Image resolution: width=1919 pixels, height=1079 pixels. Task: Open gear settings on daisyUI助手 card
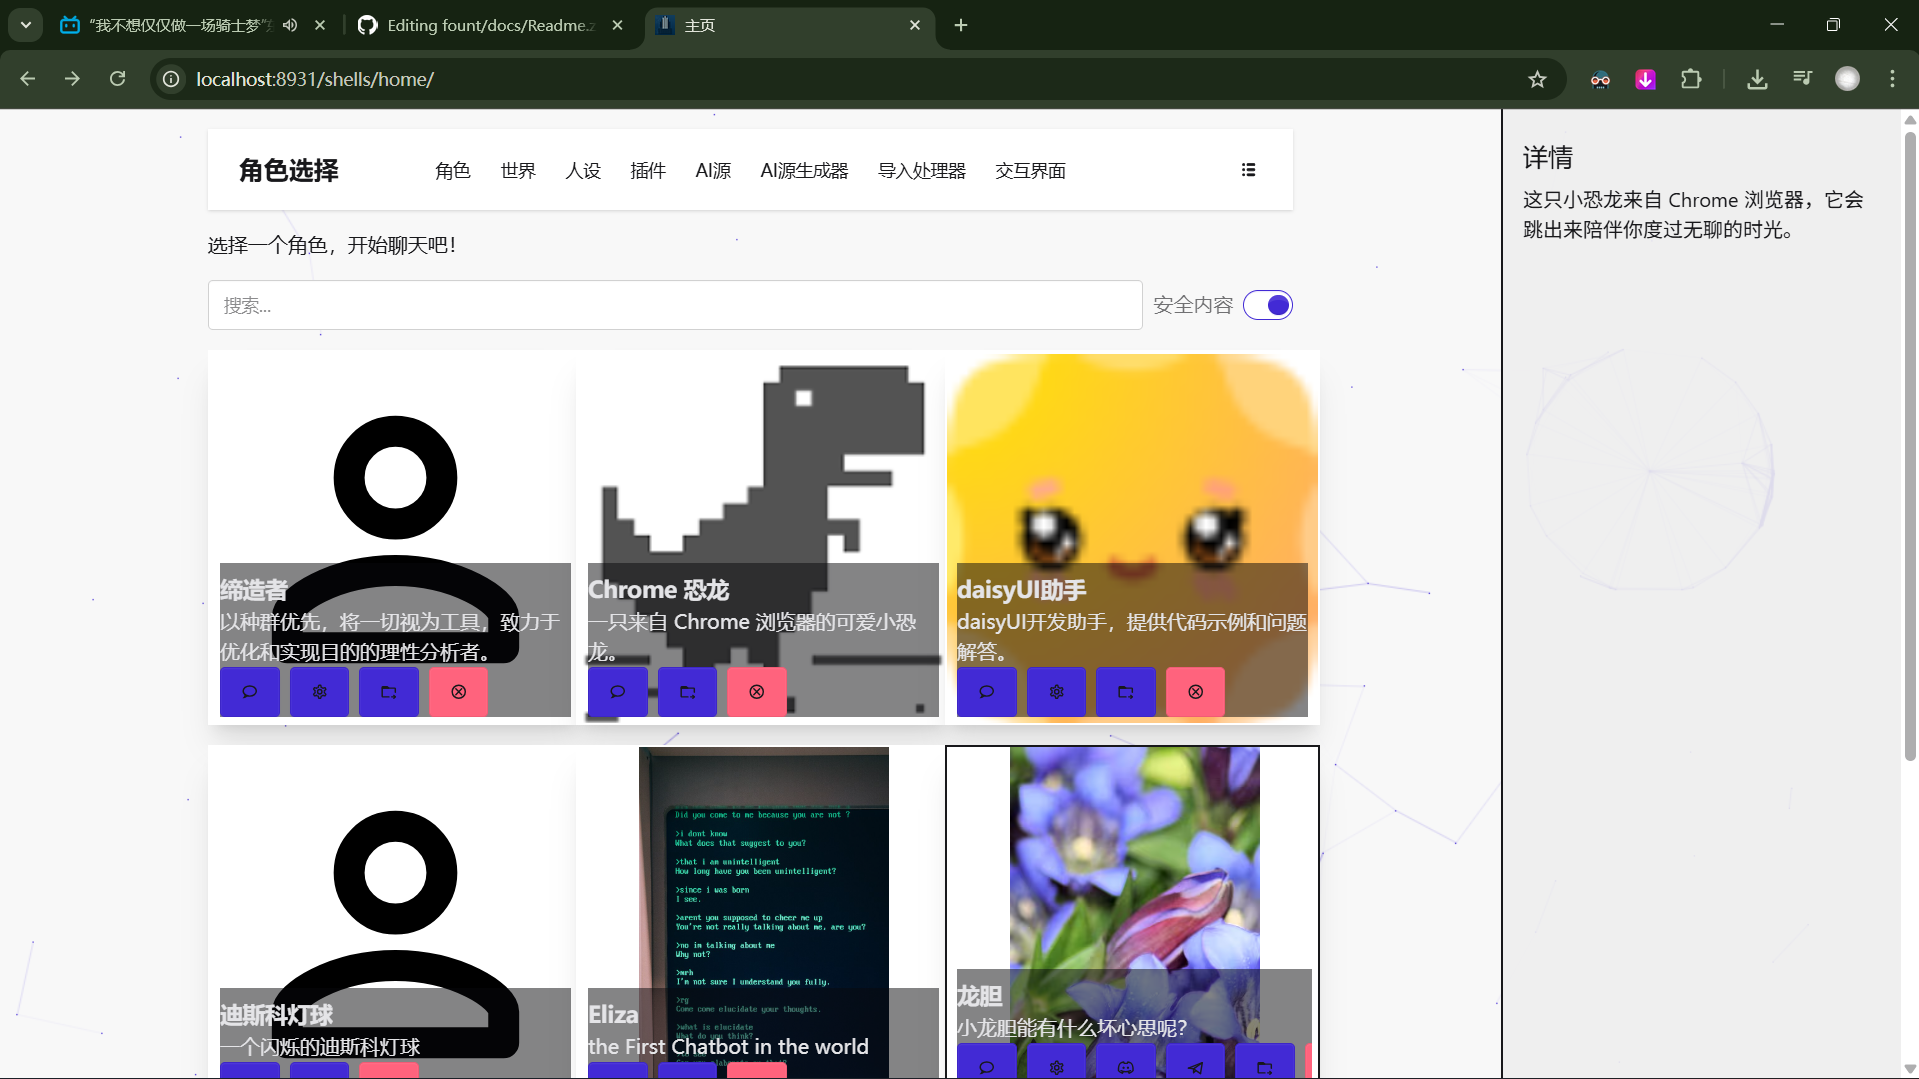1056,692
